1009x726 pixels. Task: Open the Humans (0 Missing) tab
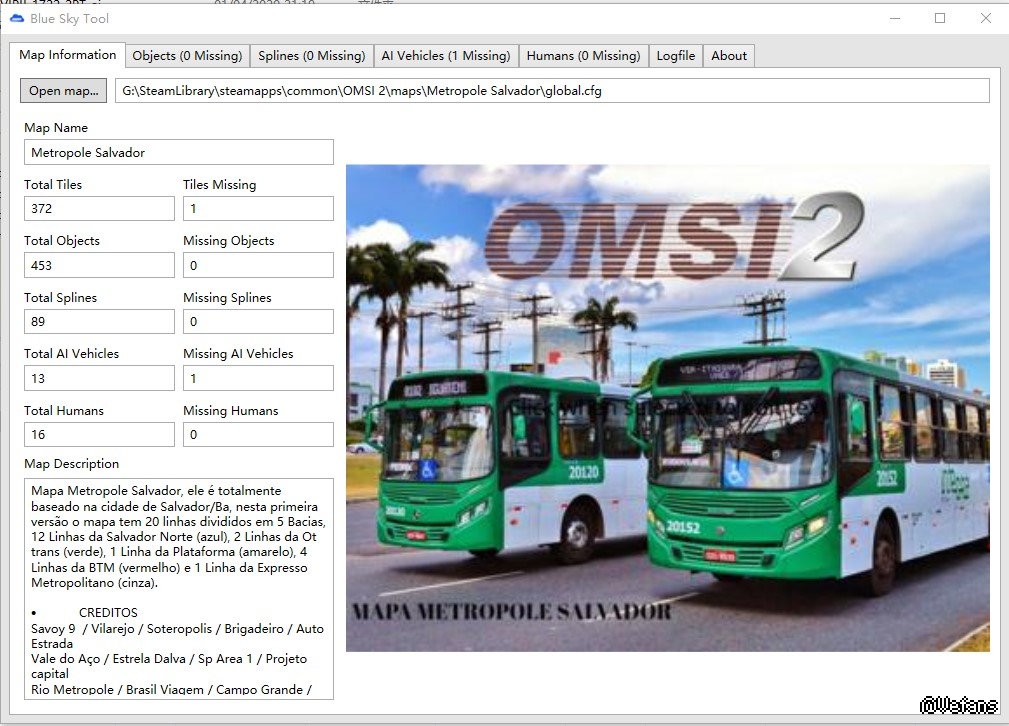click(x=584, y=56)
